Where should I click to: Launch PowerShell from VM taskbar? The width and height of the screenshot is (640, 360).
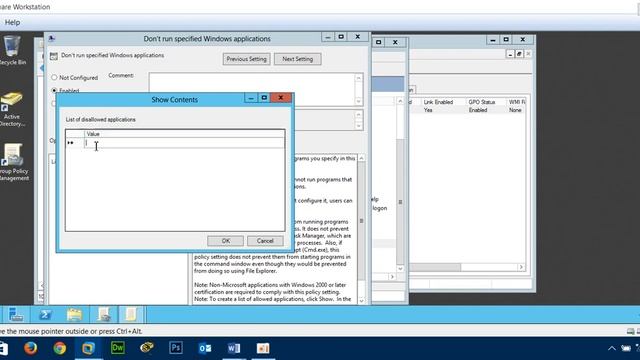point(45,315)
